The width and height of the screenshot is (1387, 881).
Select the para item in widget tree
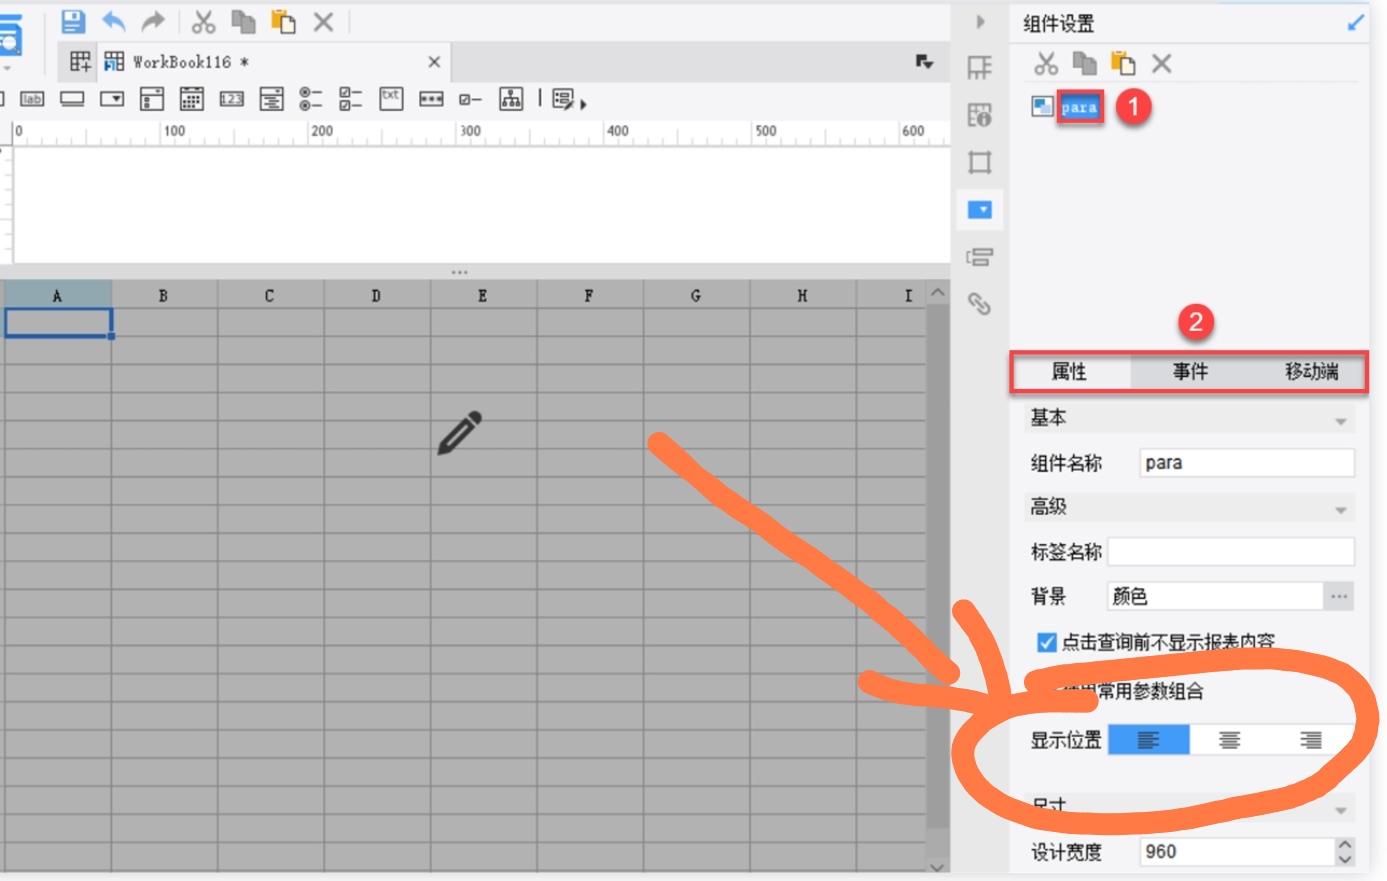(x=1079, y=107)
